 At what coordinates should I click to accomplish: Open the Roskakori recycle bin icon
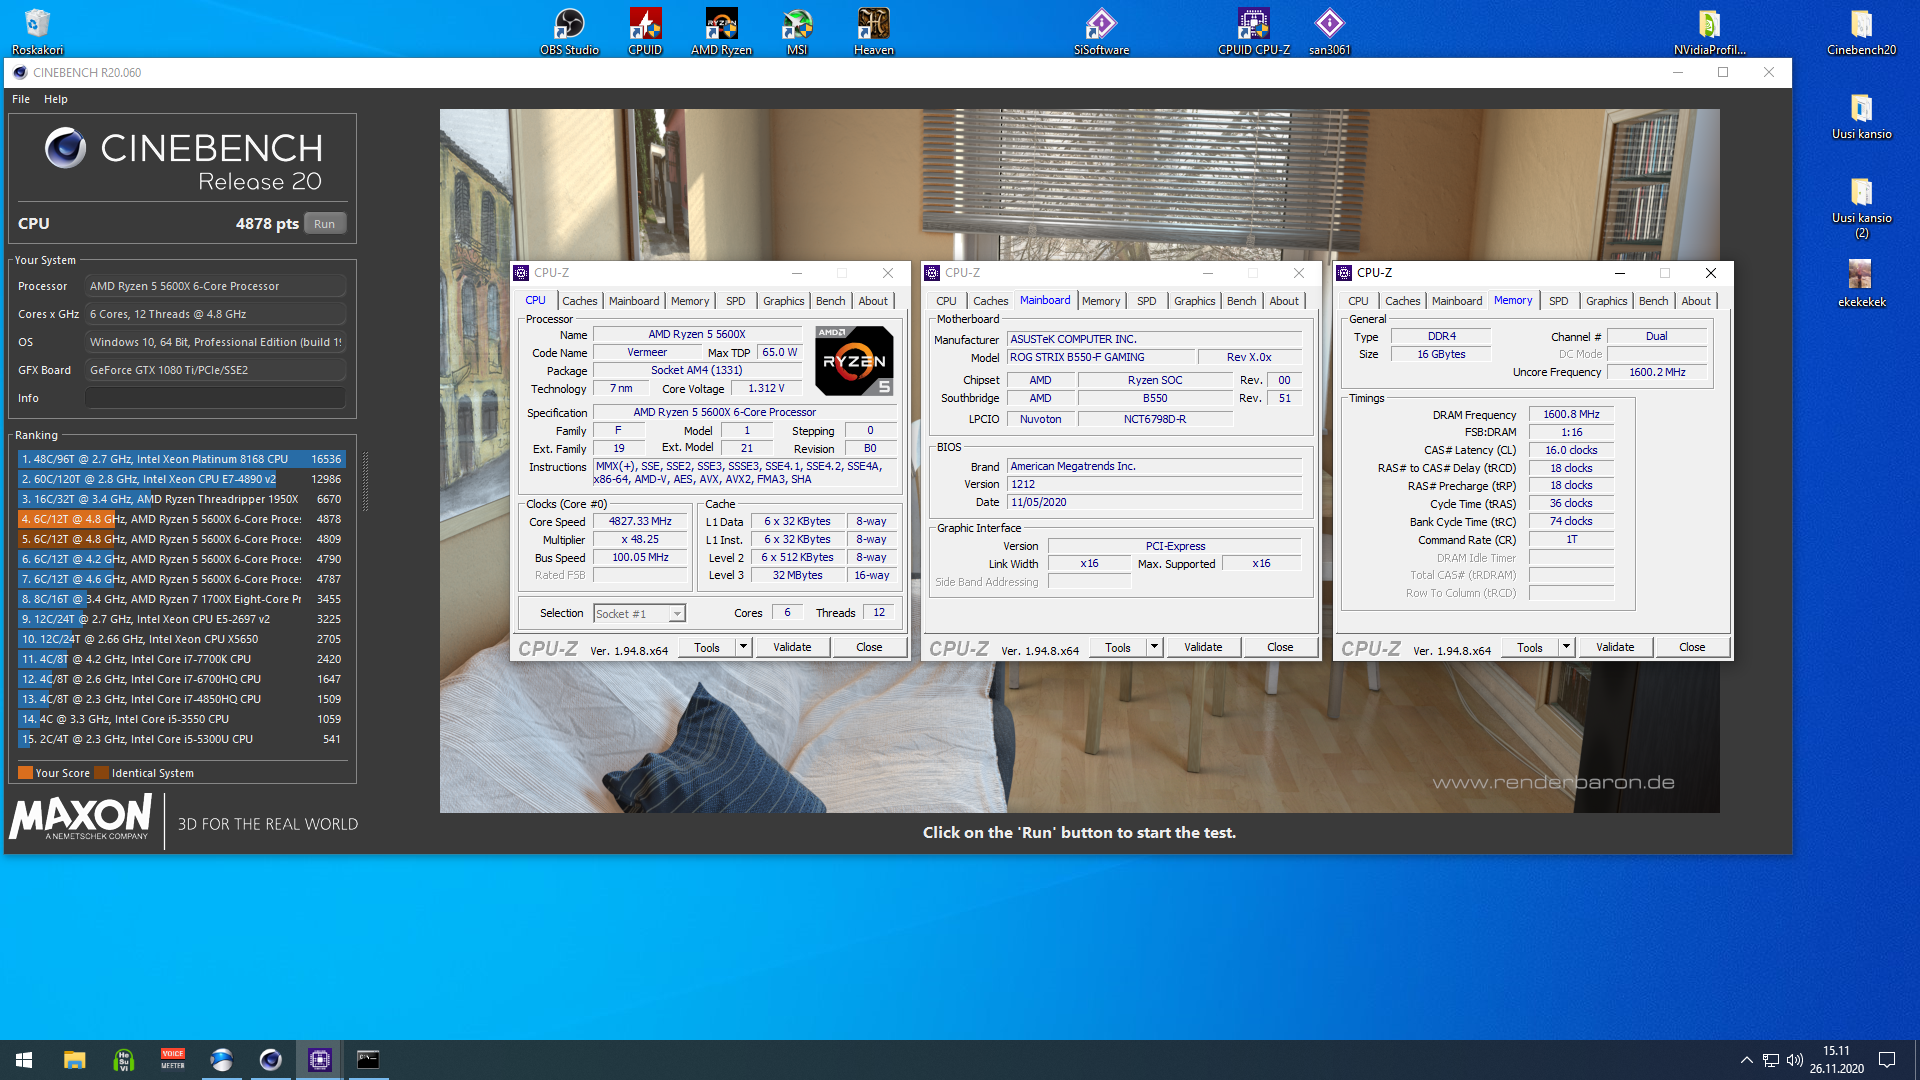point(37,31)
